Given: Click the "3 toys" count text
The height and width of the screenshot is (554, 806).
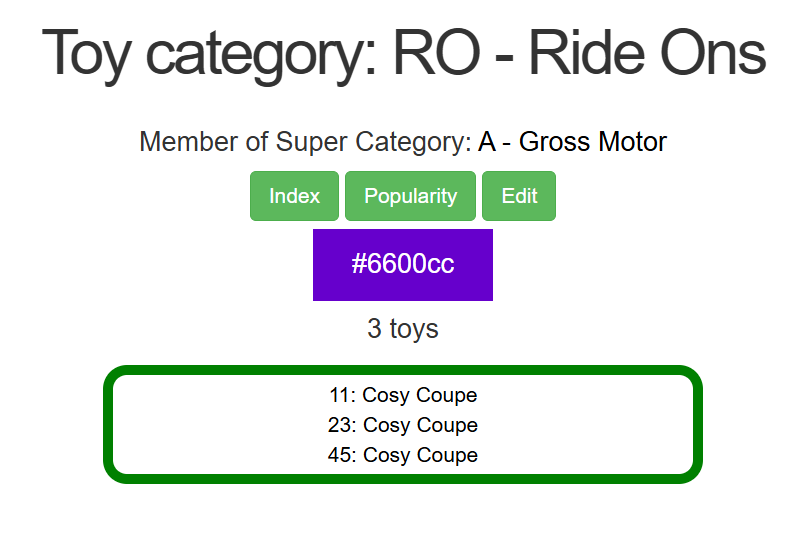Looking at the screenshot, I should click(x=403, y=328).
